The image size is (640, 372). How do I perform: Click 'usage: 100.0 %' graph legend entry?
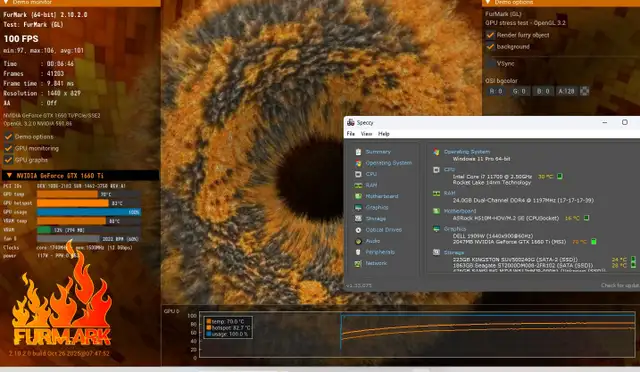pos(227,334)
